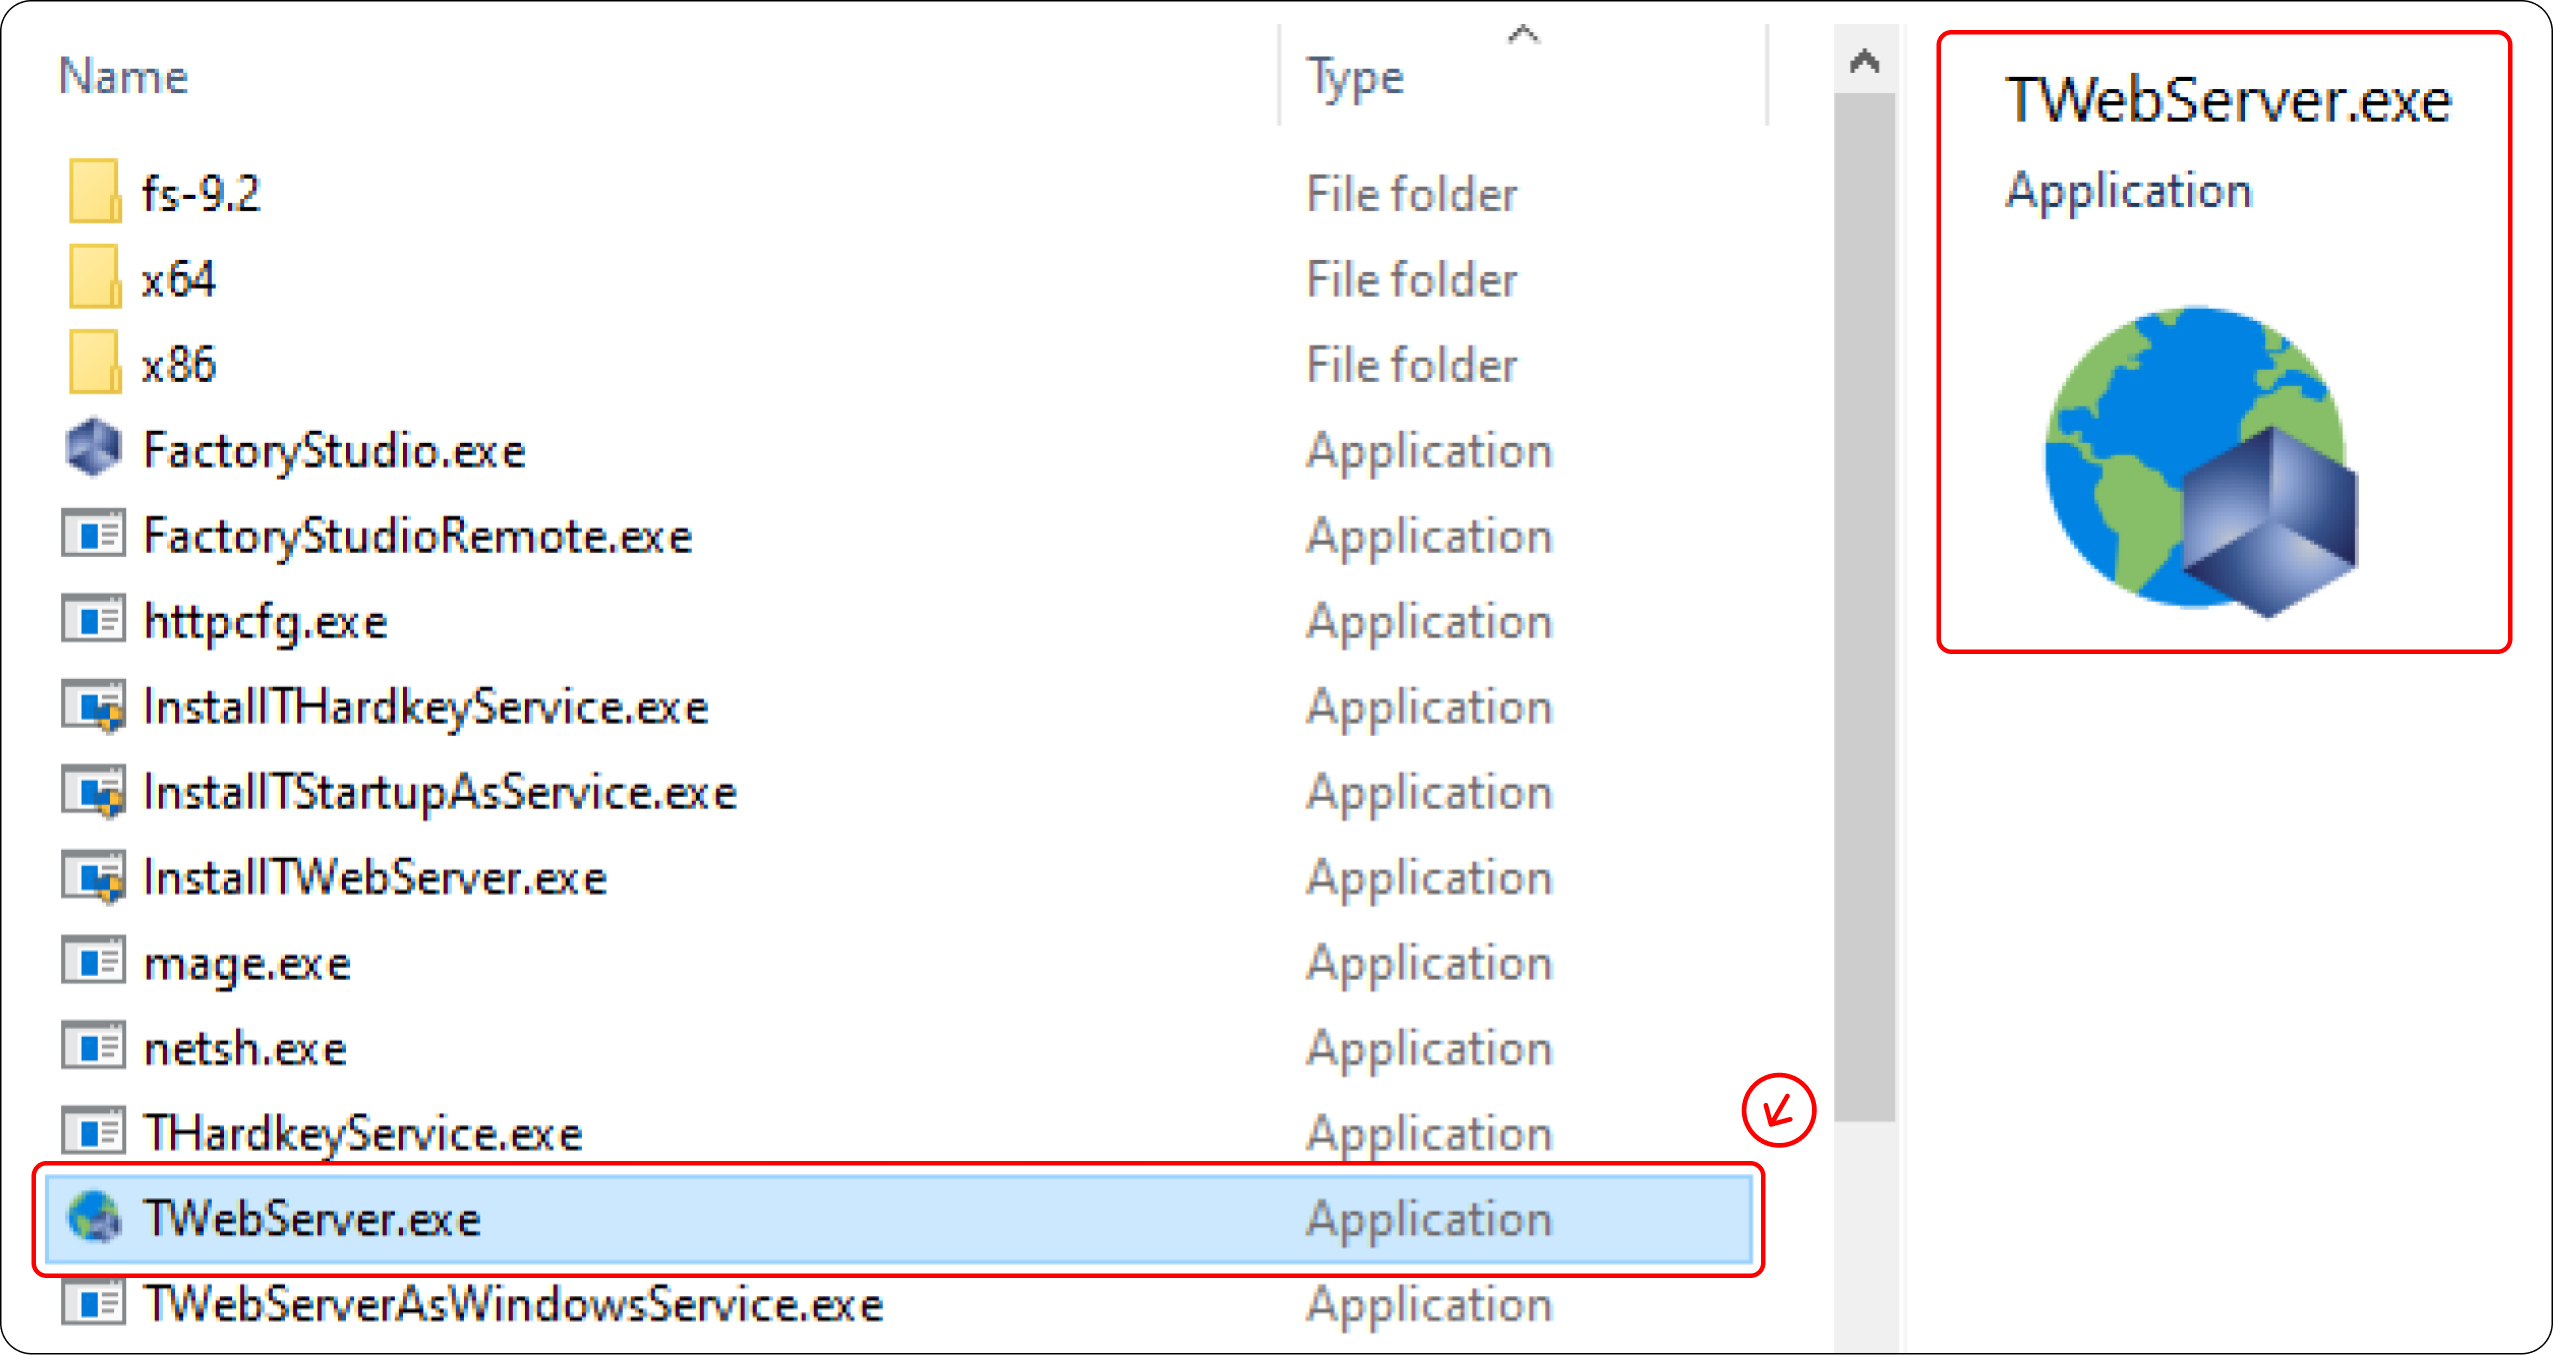This screenshot has height=1355, width=2553.
Task: Select InstallTHardkeyService.exe file name
Action: [x=426, y=707]
